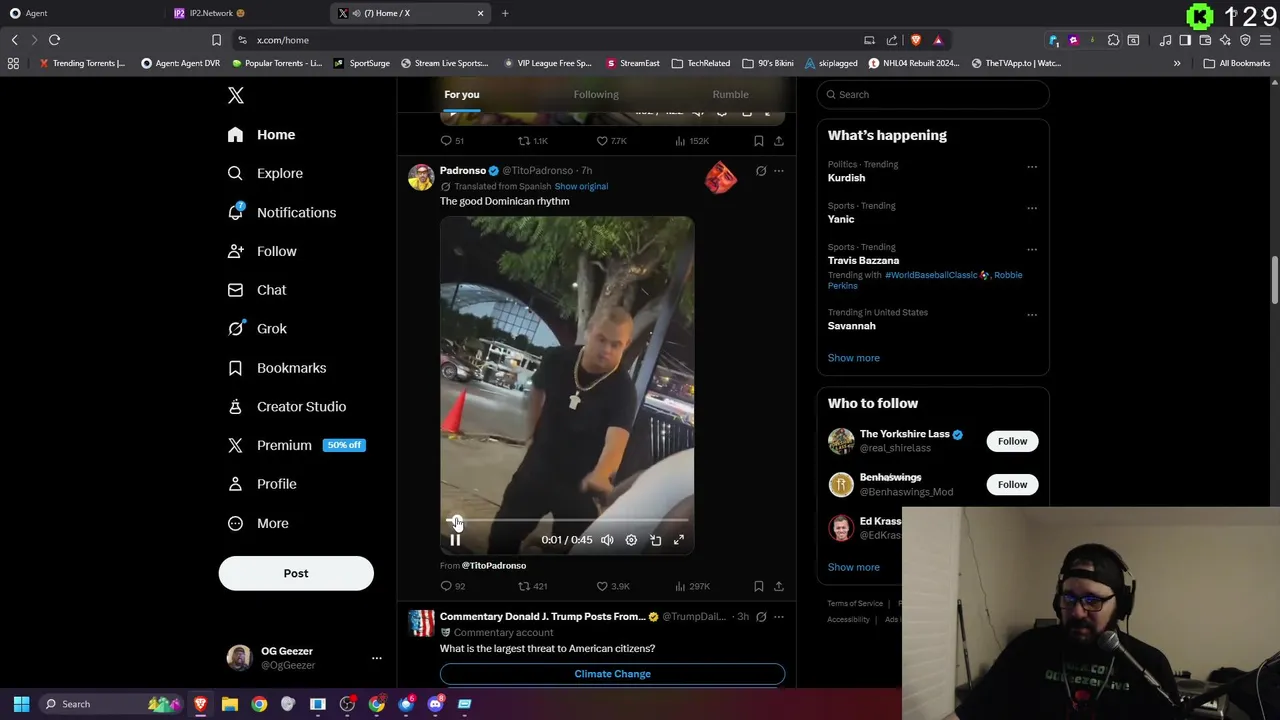Pause the Padronso video

click(455, 540)
